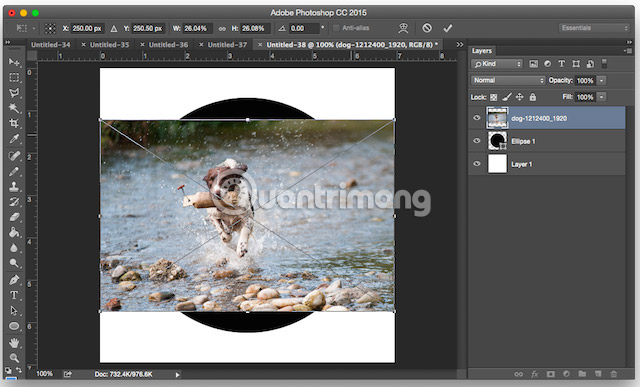Select the Zoom tool in toolbar
This screenshot has height=387, width=640.
click(x=14, y=358)
